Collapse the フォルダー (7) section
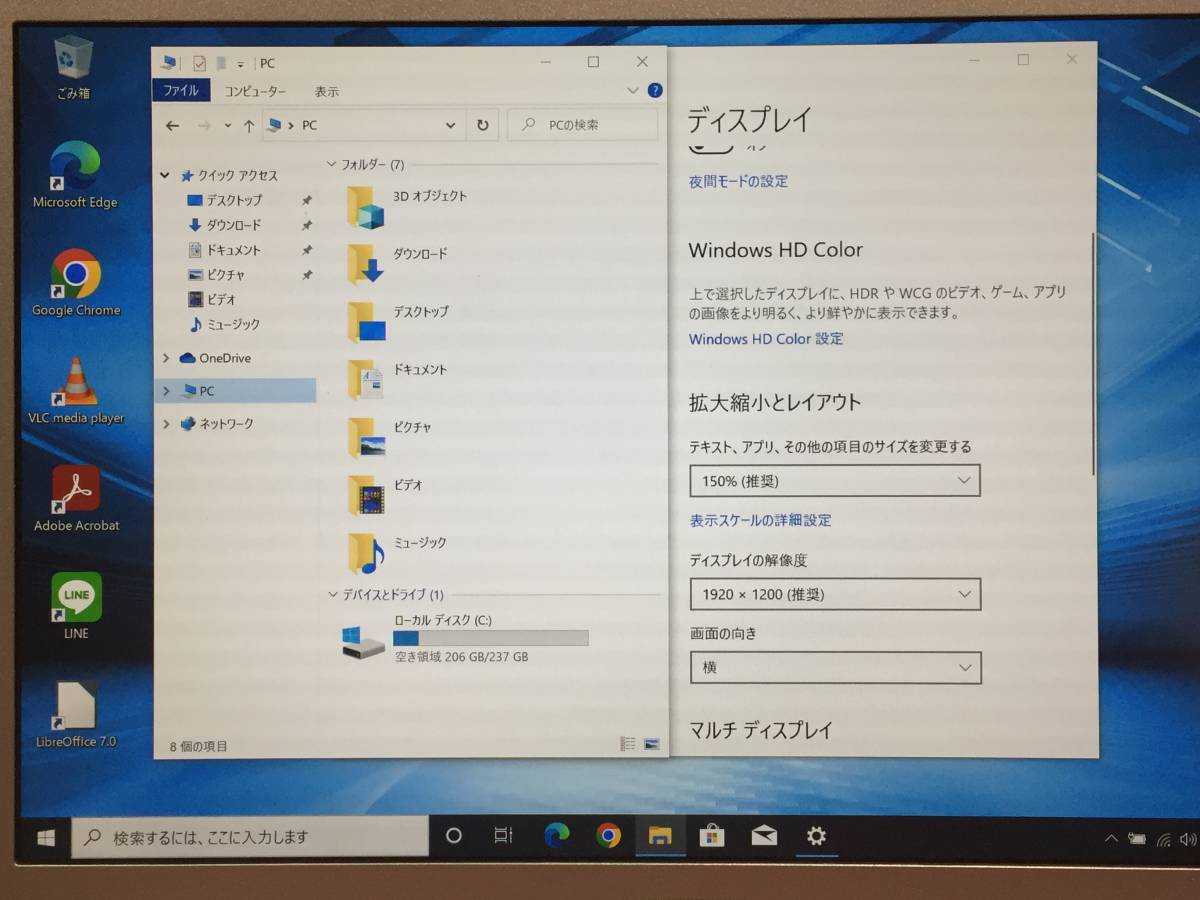This screenshot has height=900, width=1200. (x=331, y=163)
